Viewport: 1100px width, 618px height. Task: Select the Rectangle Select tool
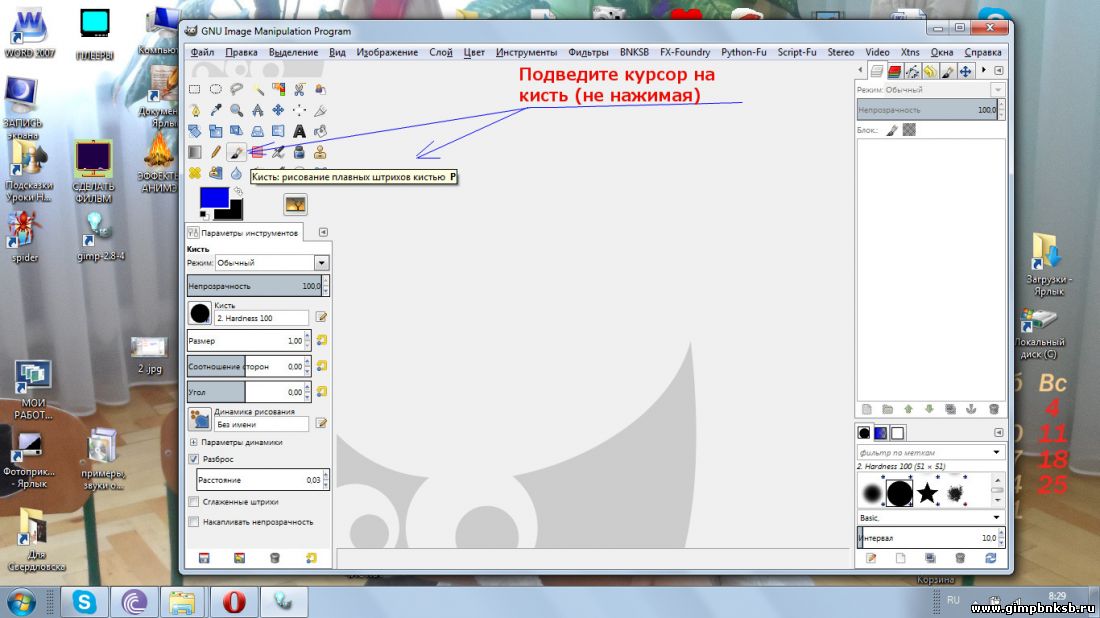coord(194,89)
